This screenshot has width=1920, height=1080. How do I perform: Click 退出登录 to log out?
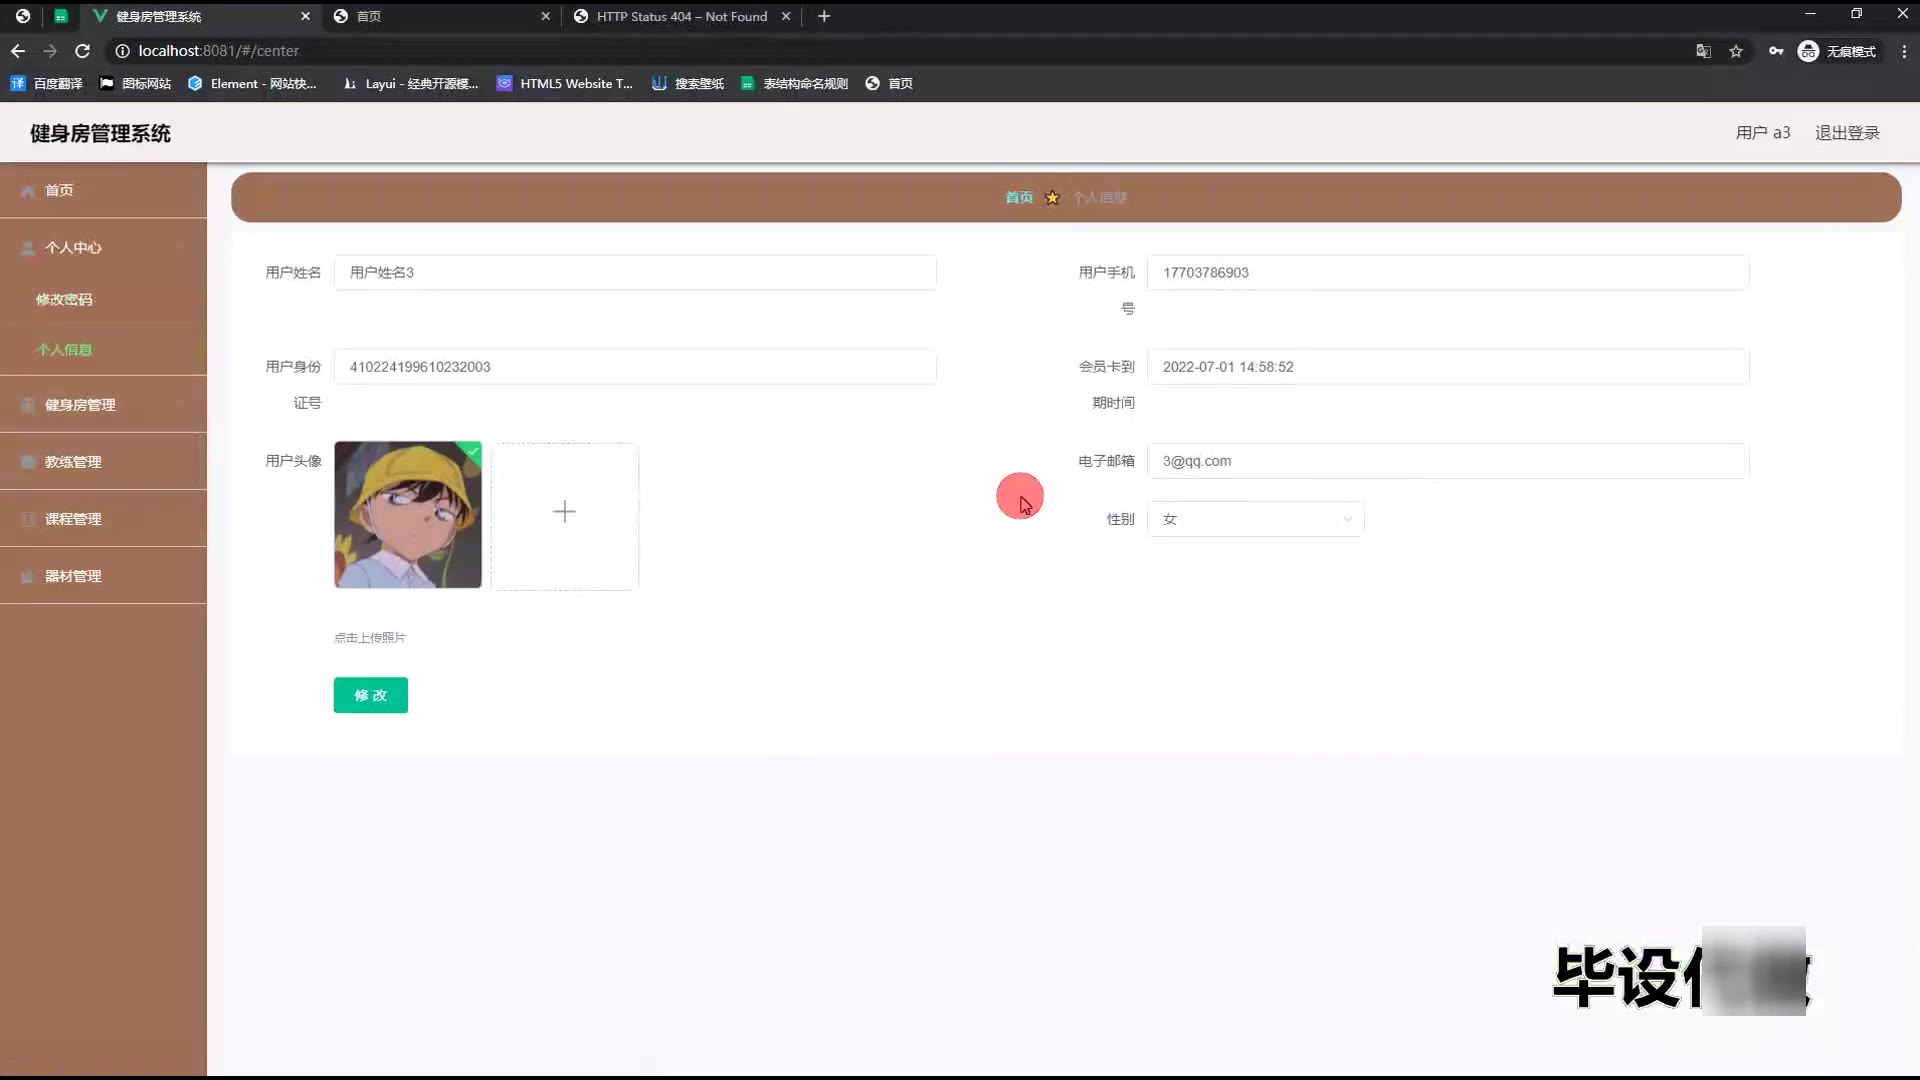[1847, 133]
